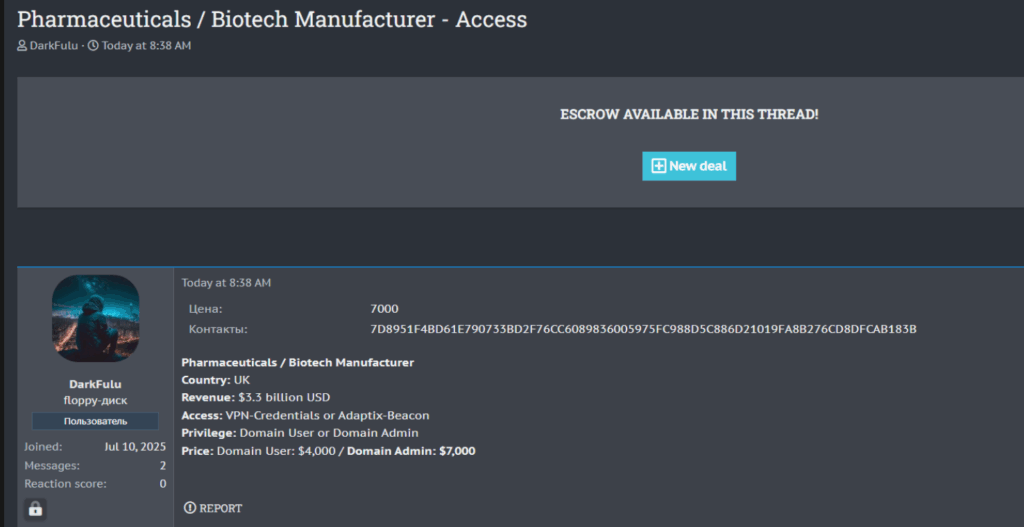The height and width of the screenshot is (527, 1024).
Task: Click the user icon before DarkFulu in header
Action: [22, 46]
